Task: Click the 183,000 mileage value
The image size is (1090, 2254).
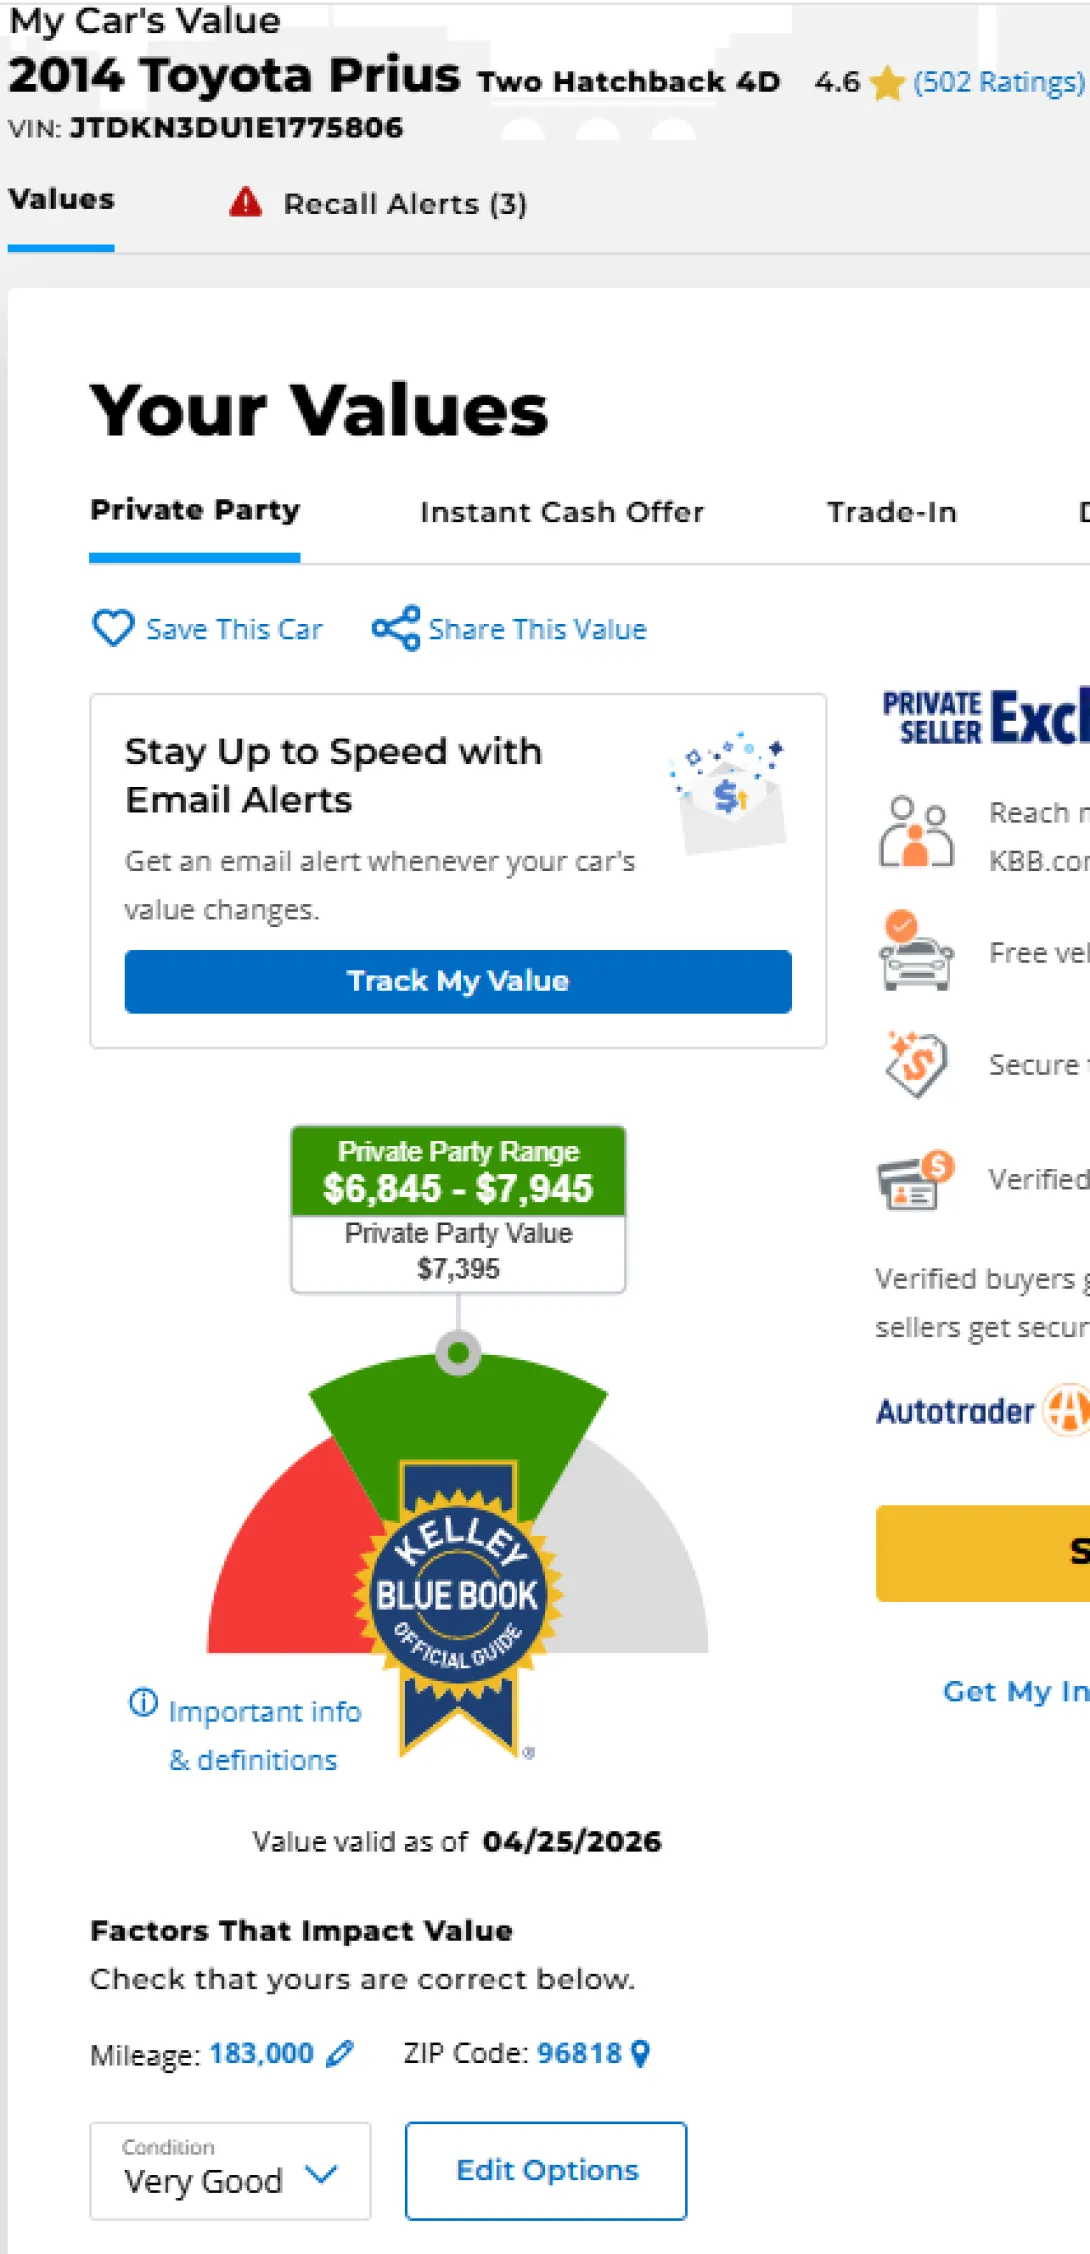Action: 261,2054
